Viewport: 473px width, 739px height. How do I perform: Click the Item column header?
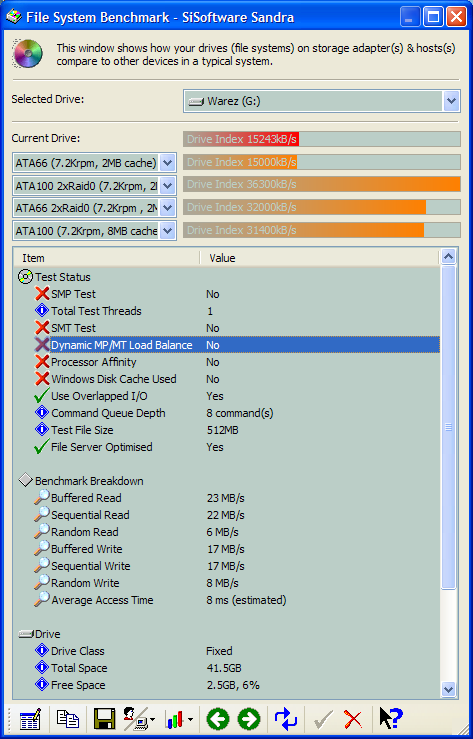click(106, 258)
